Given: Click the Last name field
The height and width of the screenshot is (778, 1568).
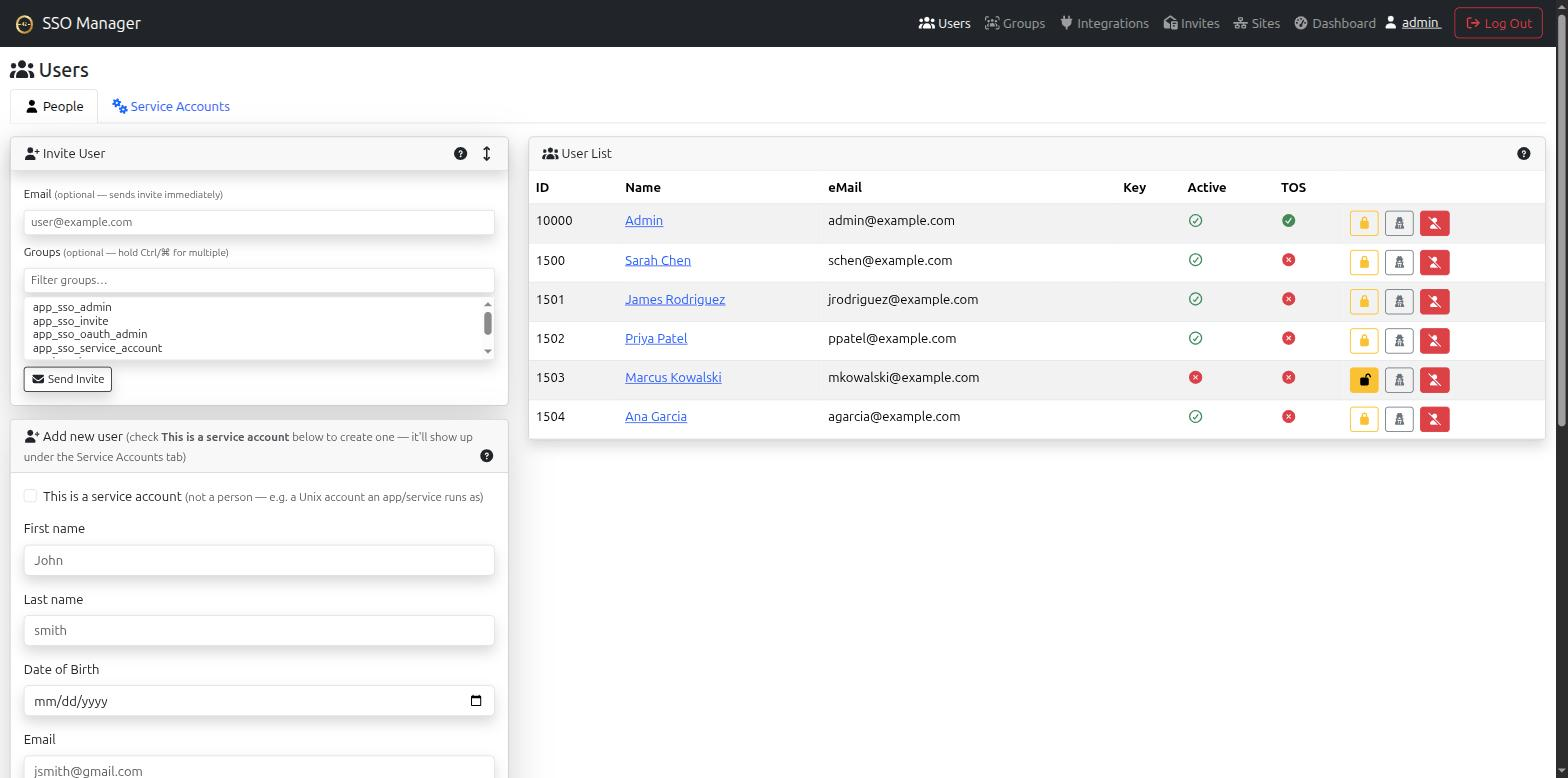Looking at the screenshot, I should point(259,630).
